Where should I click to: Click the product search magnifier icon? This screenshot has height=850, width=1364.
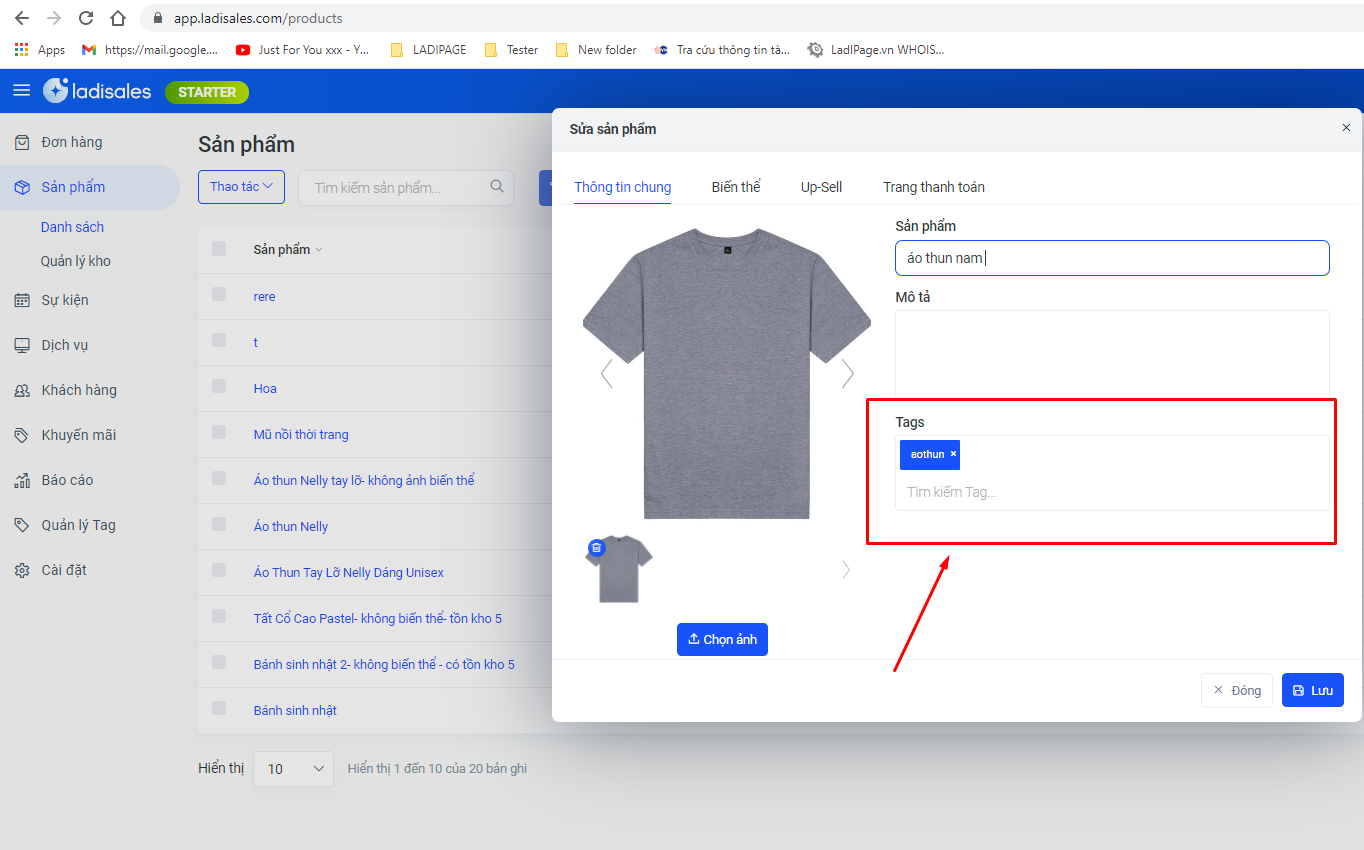[x=497, y=187]
